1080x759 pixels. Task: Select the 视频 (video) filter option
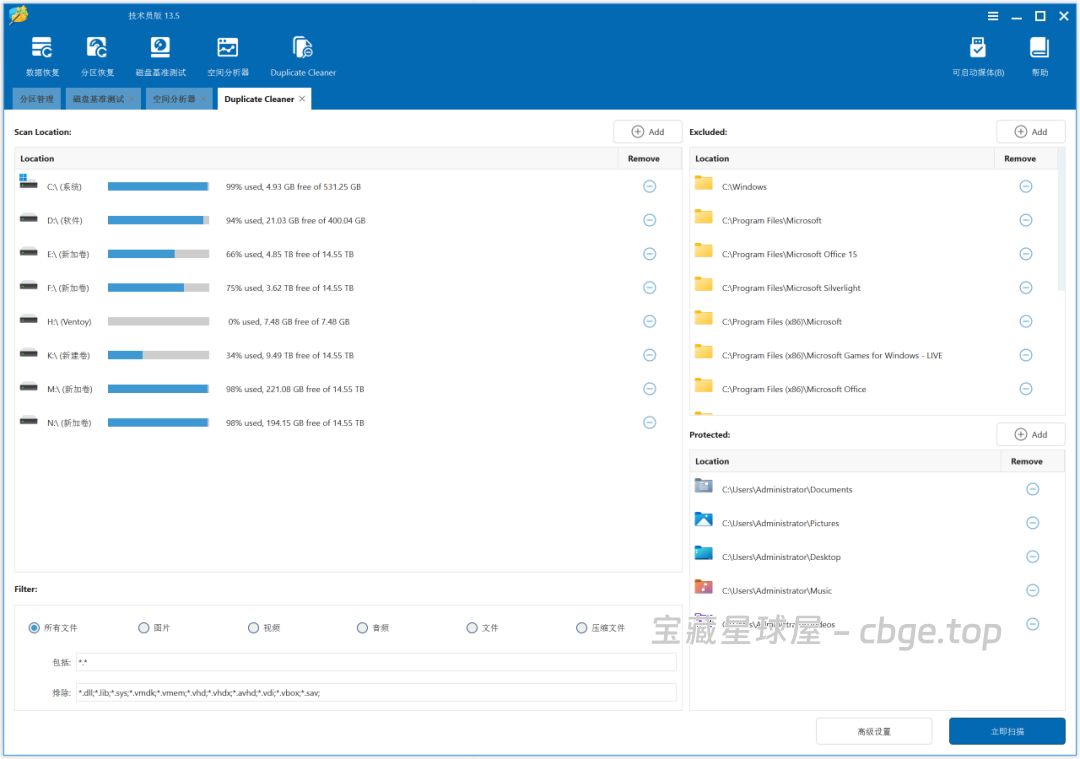pyautogui.click(x=254, y=627)
